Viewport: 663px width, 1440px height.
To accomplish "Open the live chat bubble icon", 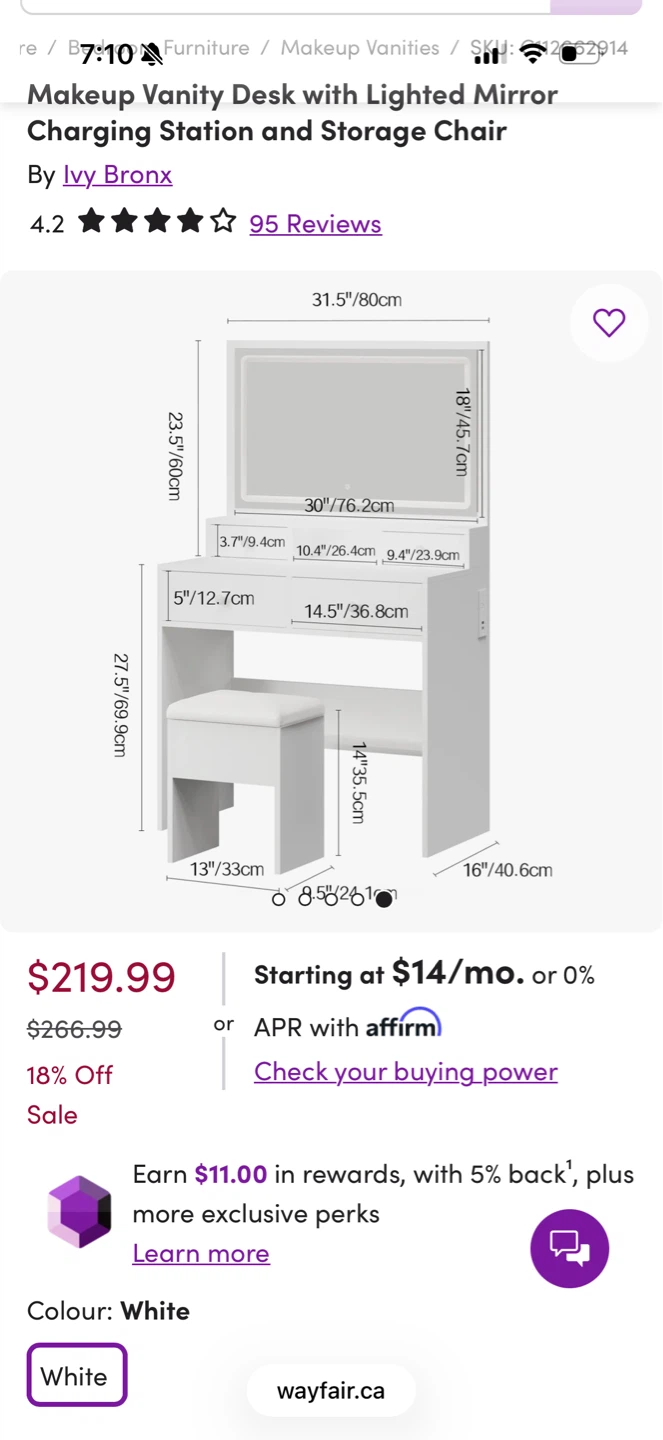I will pos(570,1248).
